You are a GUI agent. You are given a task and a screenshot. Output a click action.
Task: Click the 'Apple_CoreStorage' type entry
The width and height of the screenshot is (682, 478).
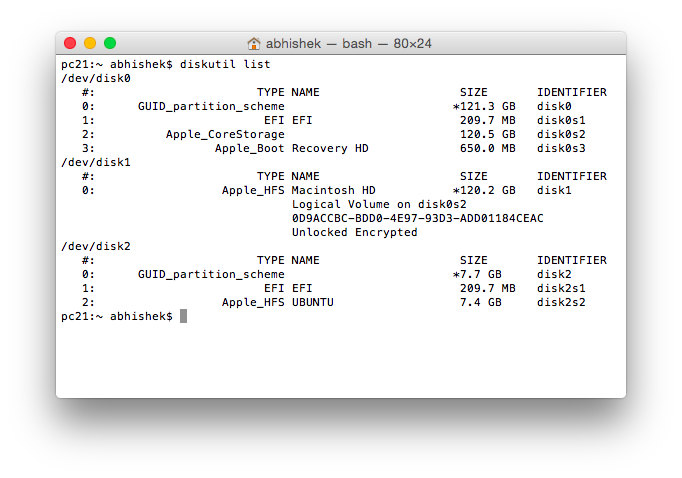(225, 134)
